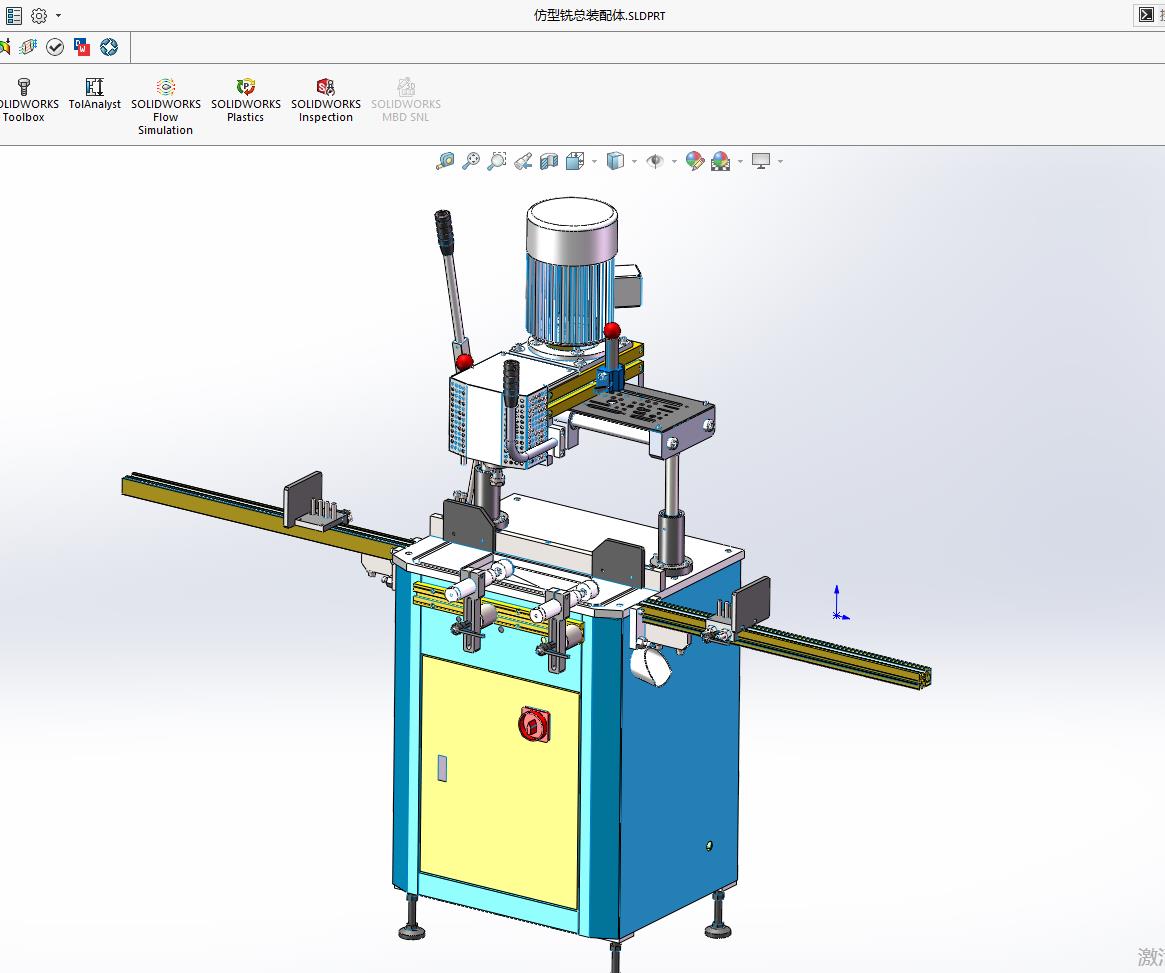Expand the View Settings dropdown arrow

(780, 161)
